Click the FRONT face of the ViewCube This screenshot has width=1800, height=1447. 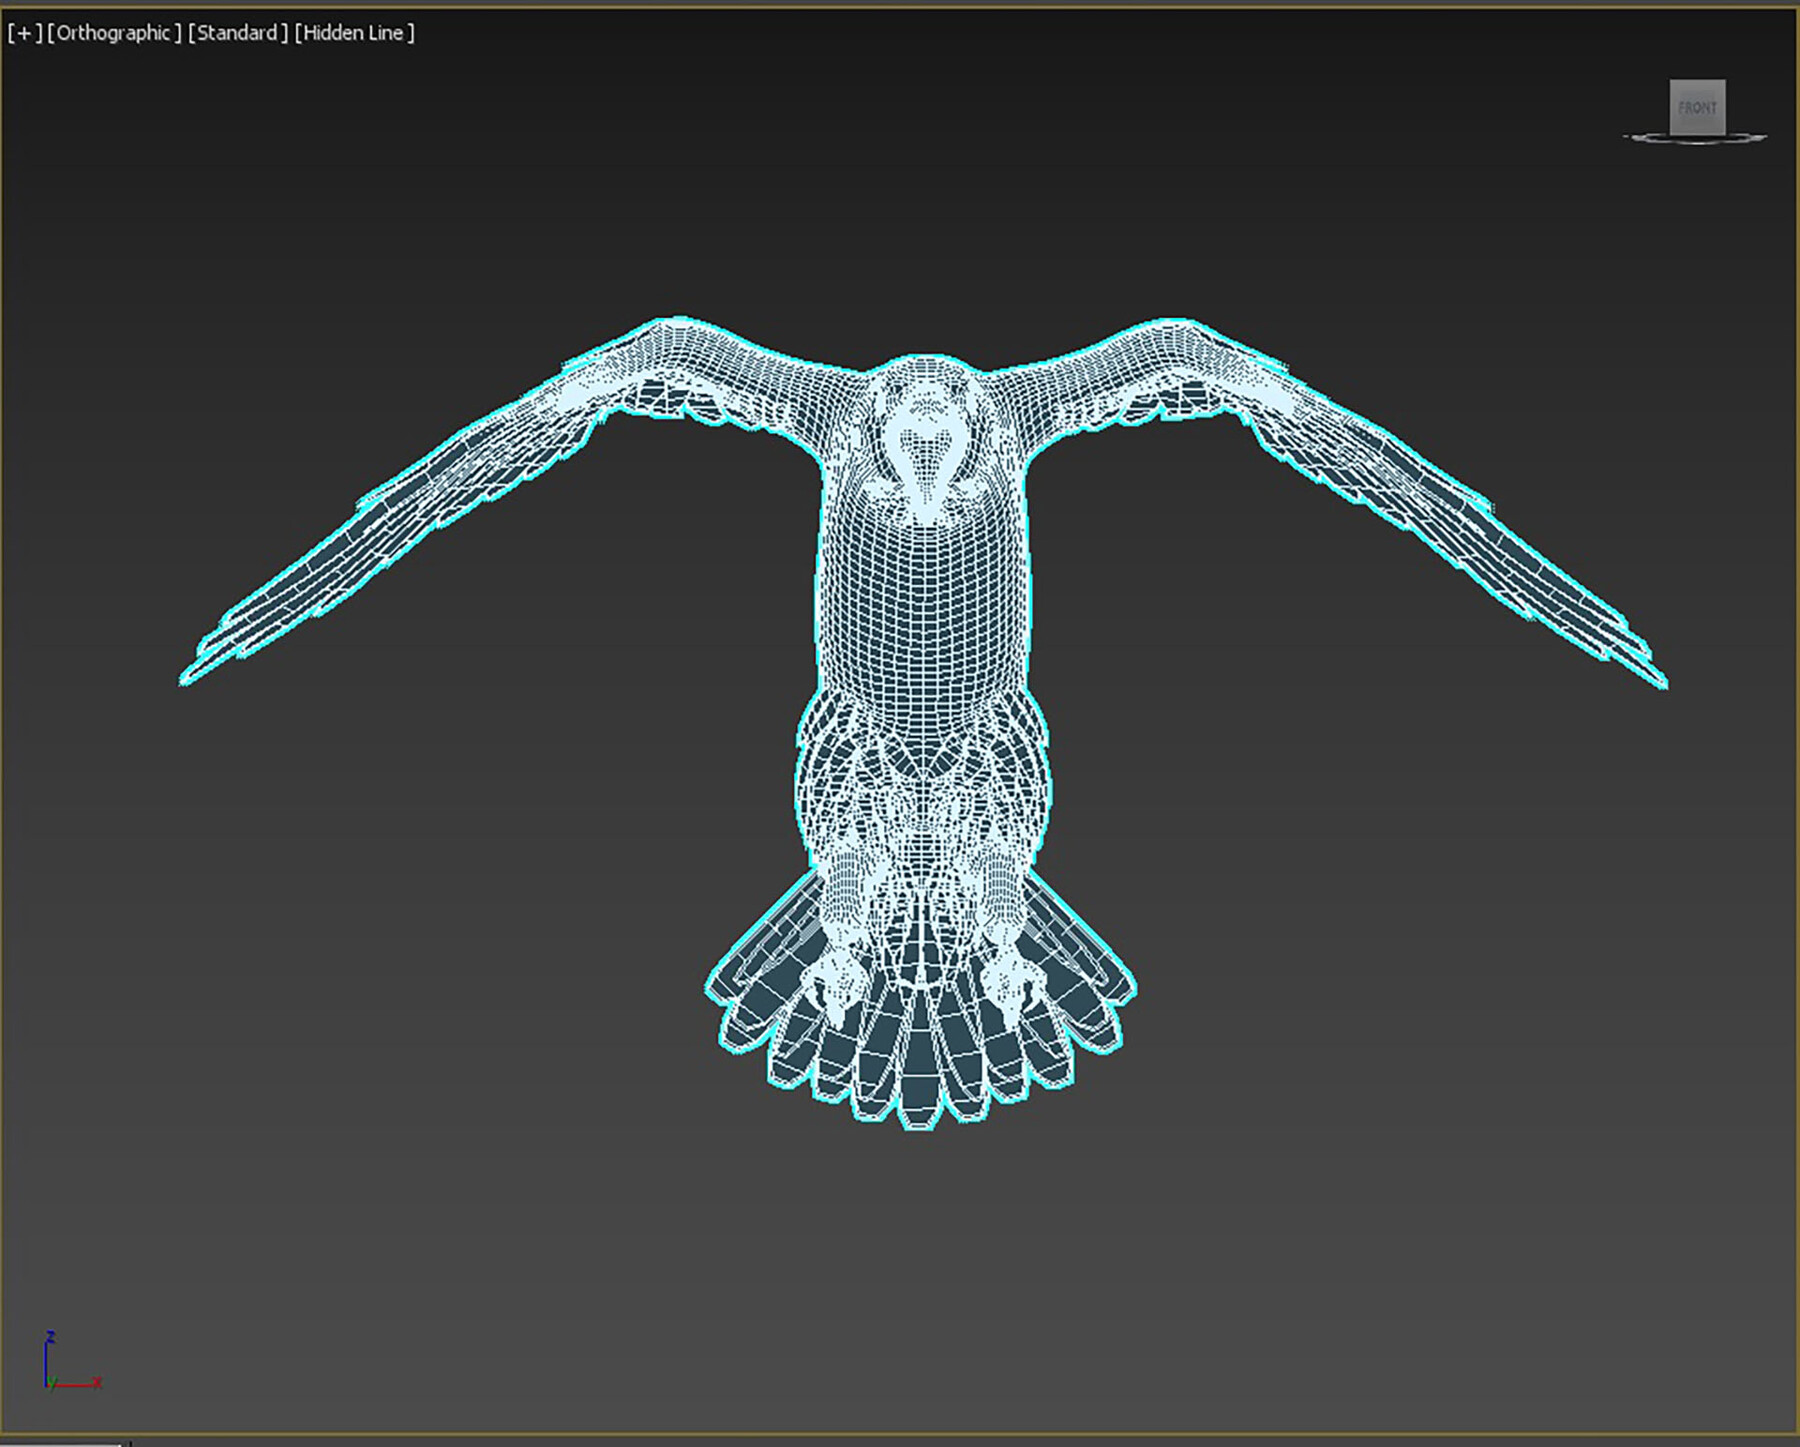point(1699,104)
